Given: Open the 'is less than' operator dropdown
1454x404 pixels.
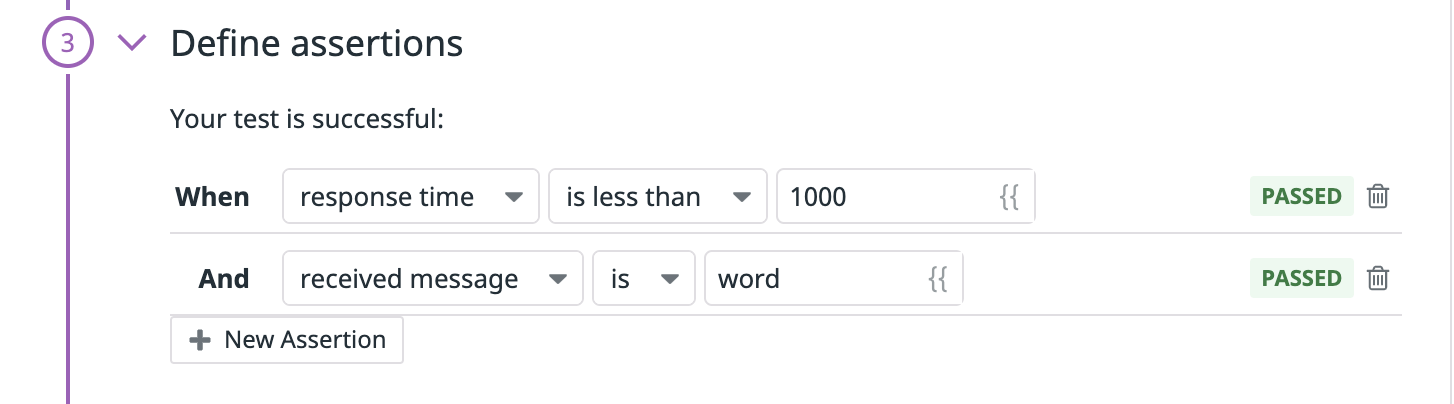Looking at the screenshot, I should click(x=658, y=197).
